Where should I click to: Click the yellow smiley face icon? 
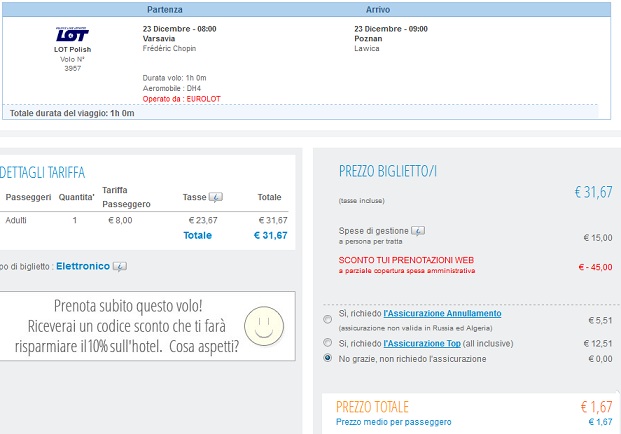(x=264, y=326)
